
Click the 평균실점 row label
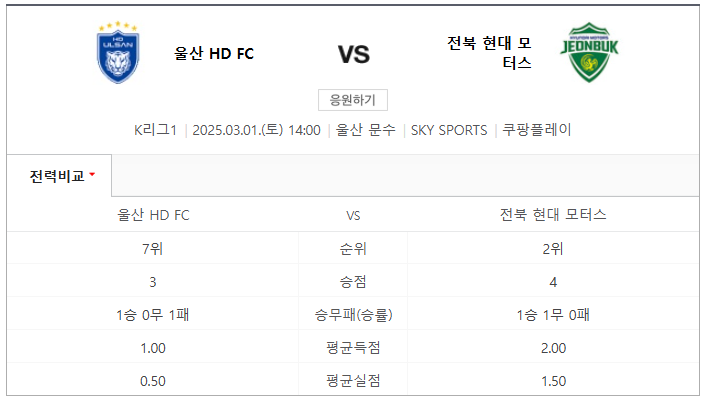coord(353,381)
